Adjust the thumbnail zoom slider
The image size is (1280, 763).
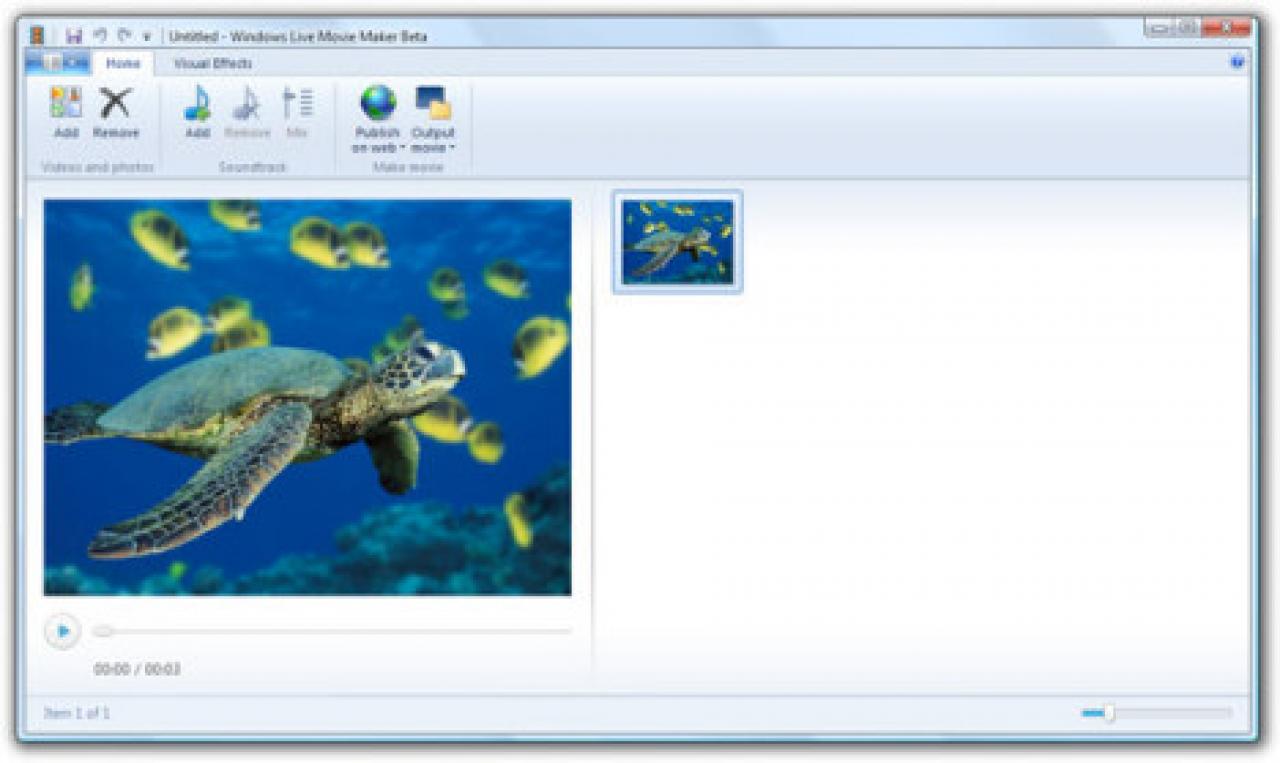point(1157,713)
